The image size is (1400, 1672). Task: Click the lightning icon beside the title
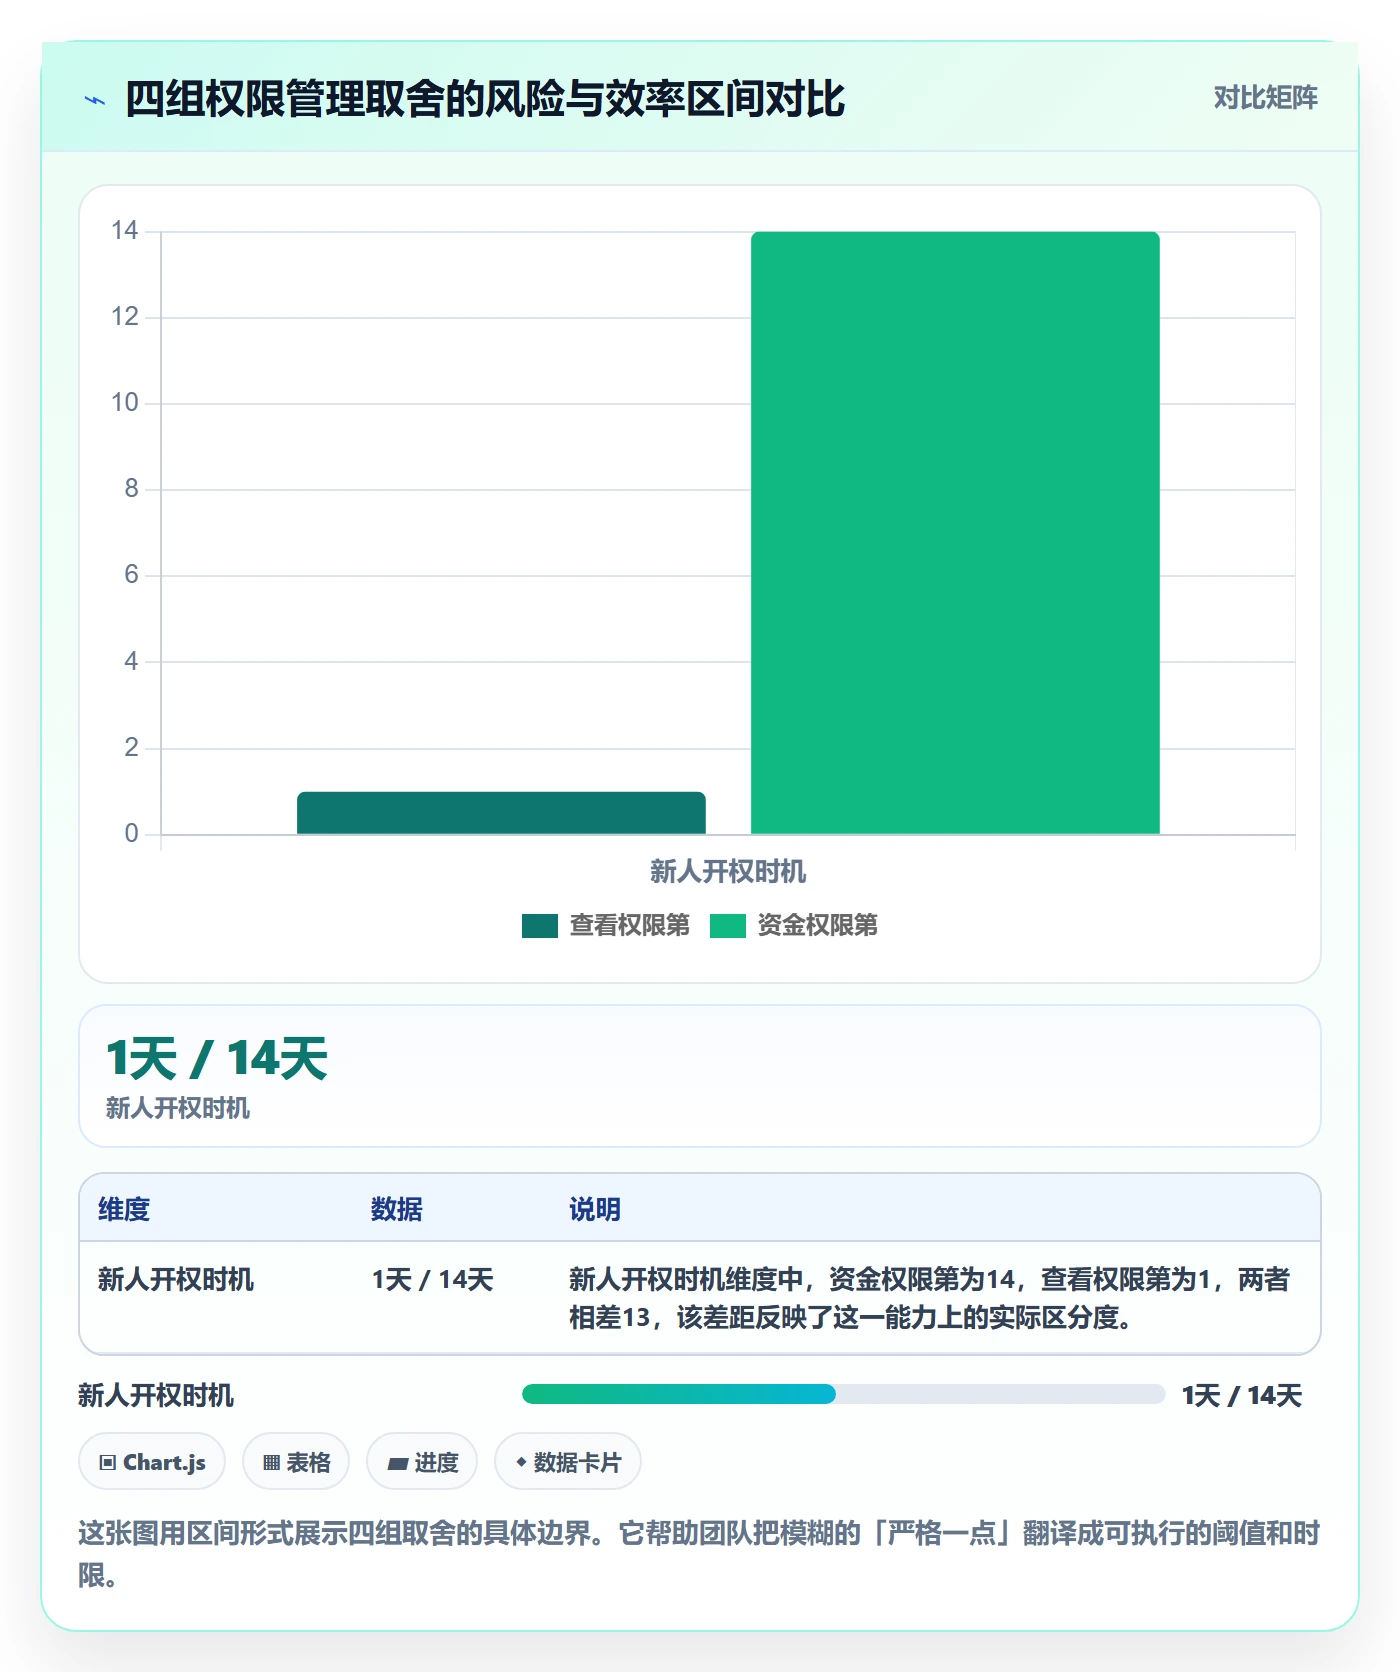tap(95, 100)
